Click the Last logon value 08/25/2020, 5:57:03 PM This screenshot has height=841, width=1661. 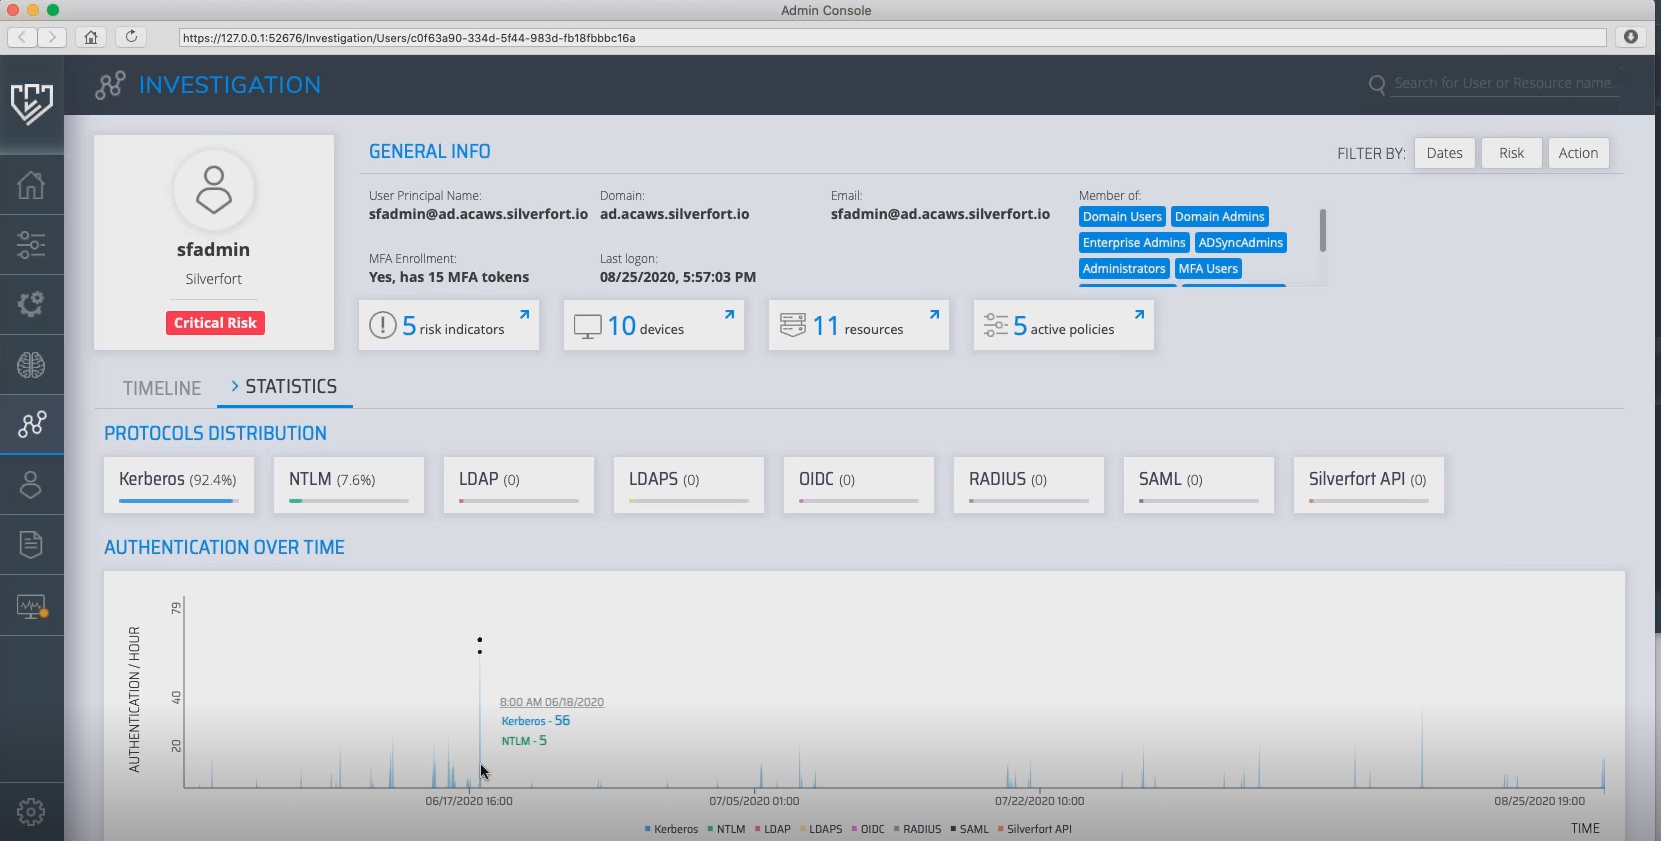[678, 277]
